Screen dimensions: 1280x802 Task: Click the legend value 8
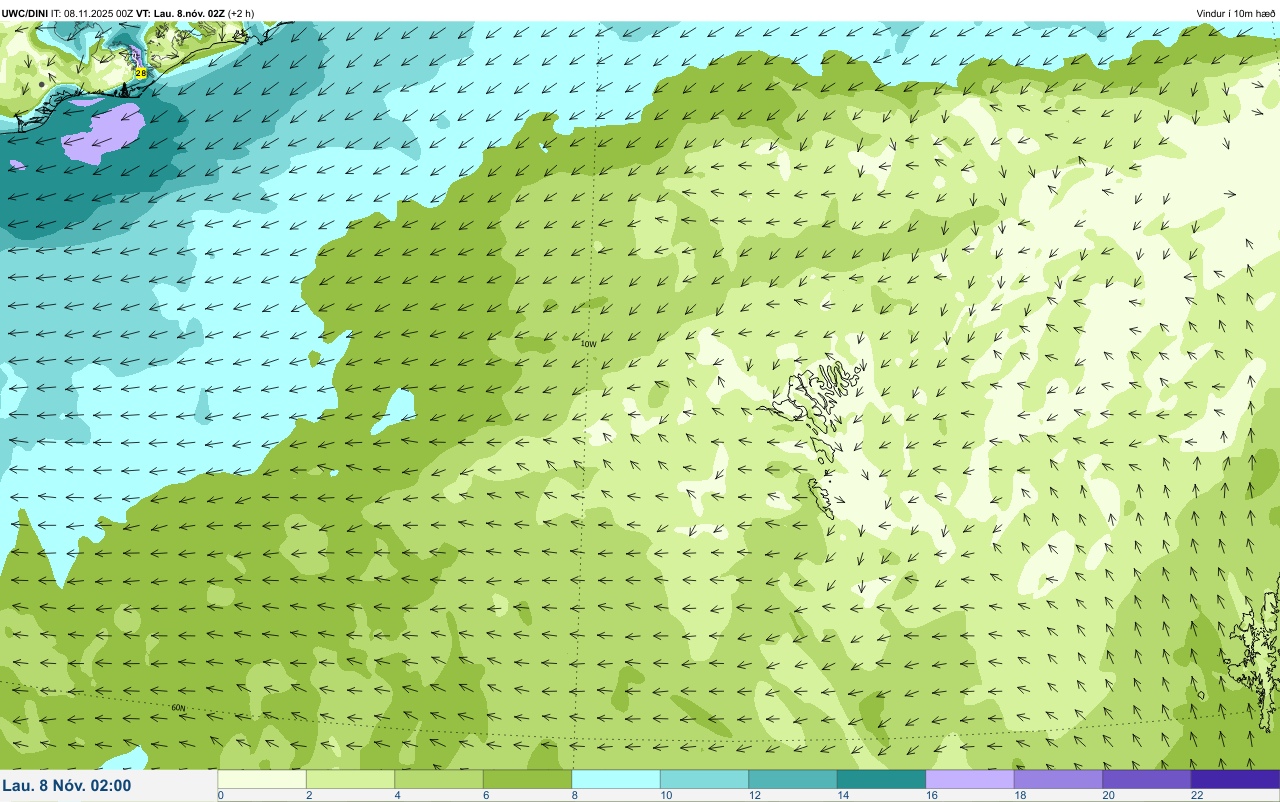[x=574, y=796]
